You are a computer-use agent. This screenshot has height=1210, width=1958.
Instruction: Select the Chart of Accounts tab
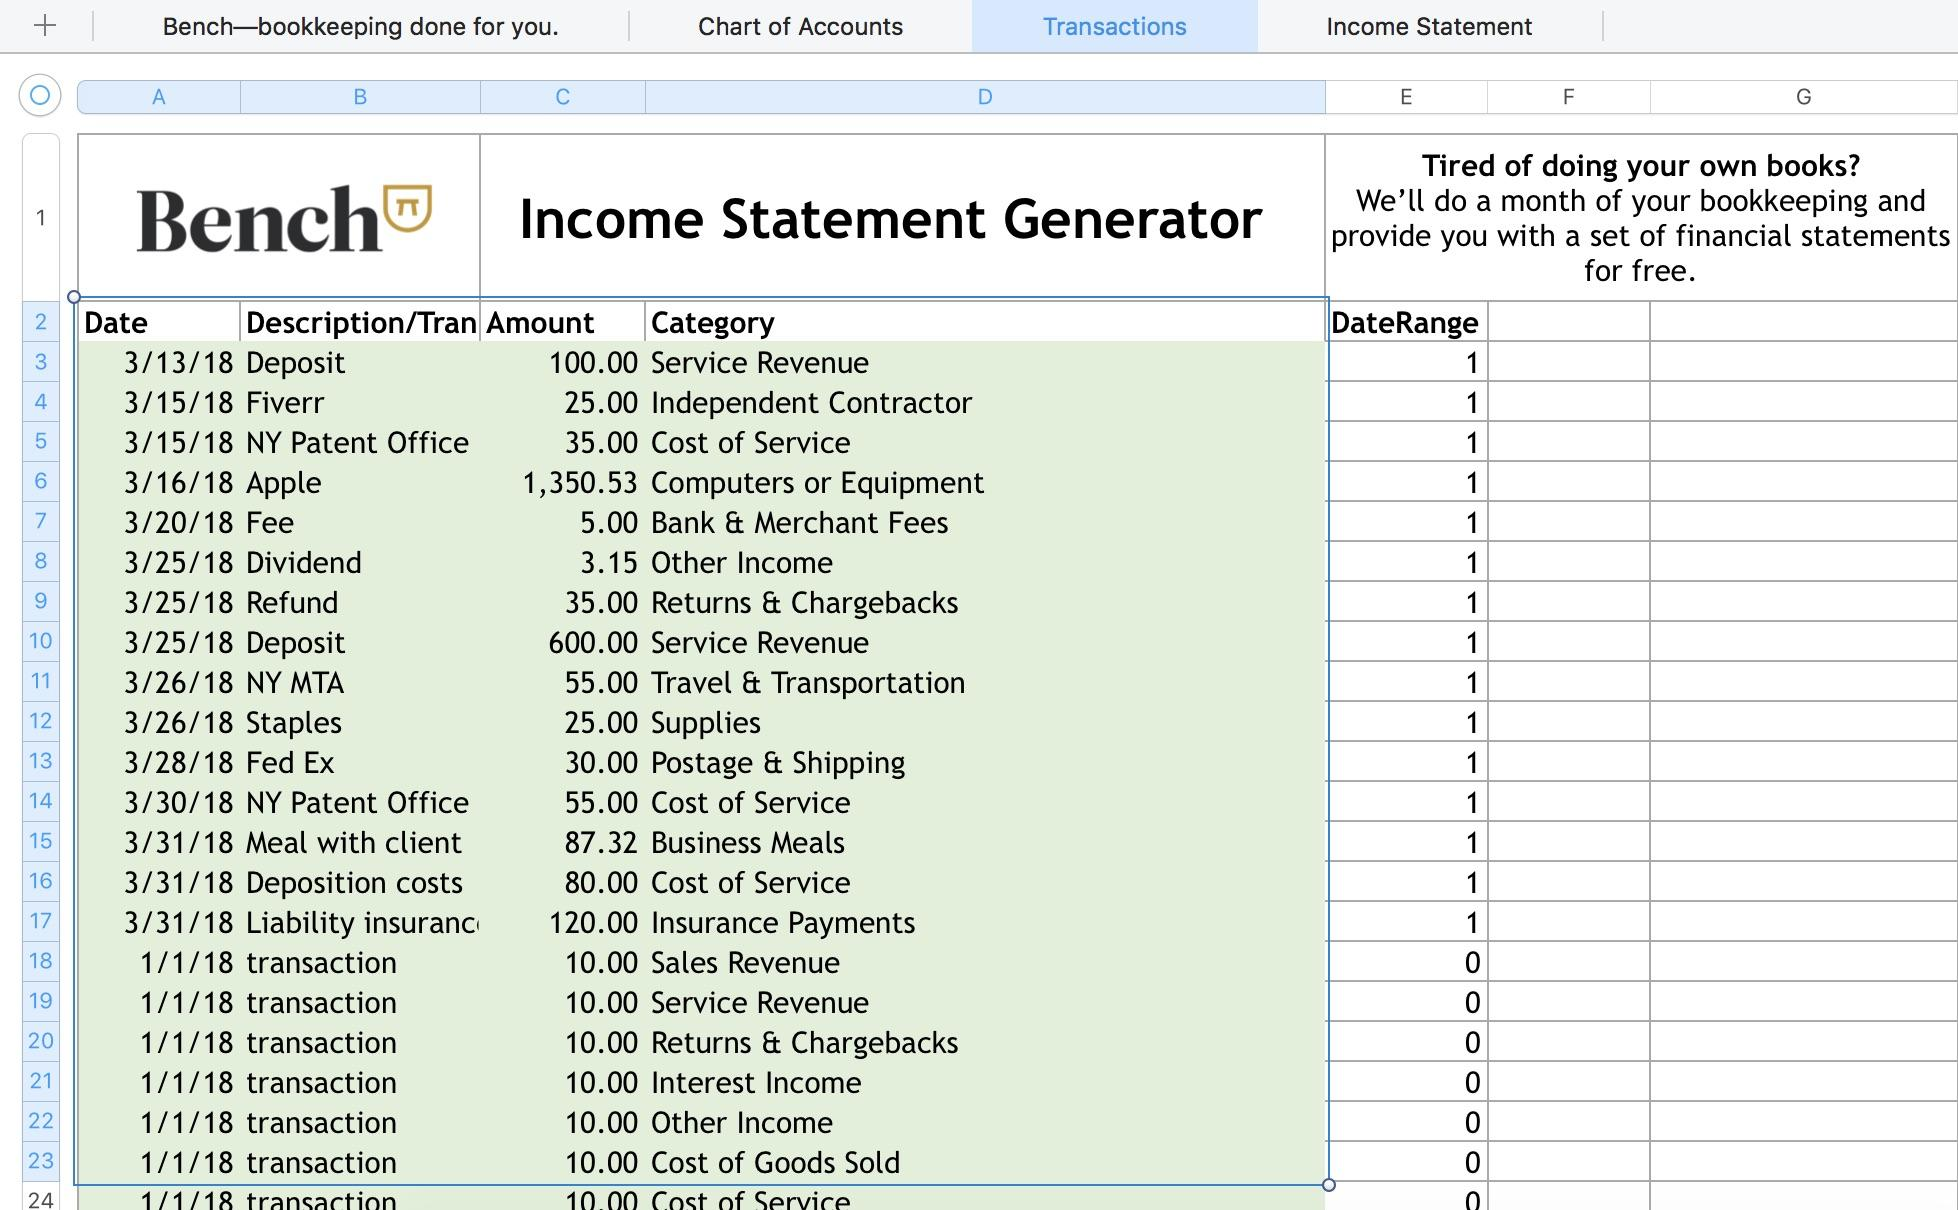[x=797, y=25]
